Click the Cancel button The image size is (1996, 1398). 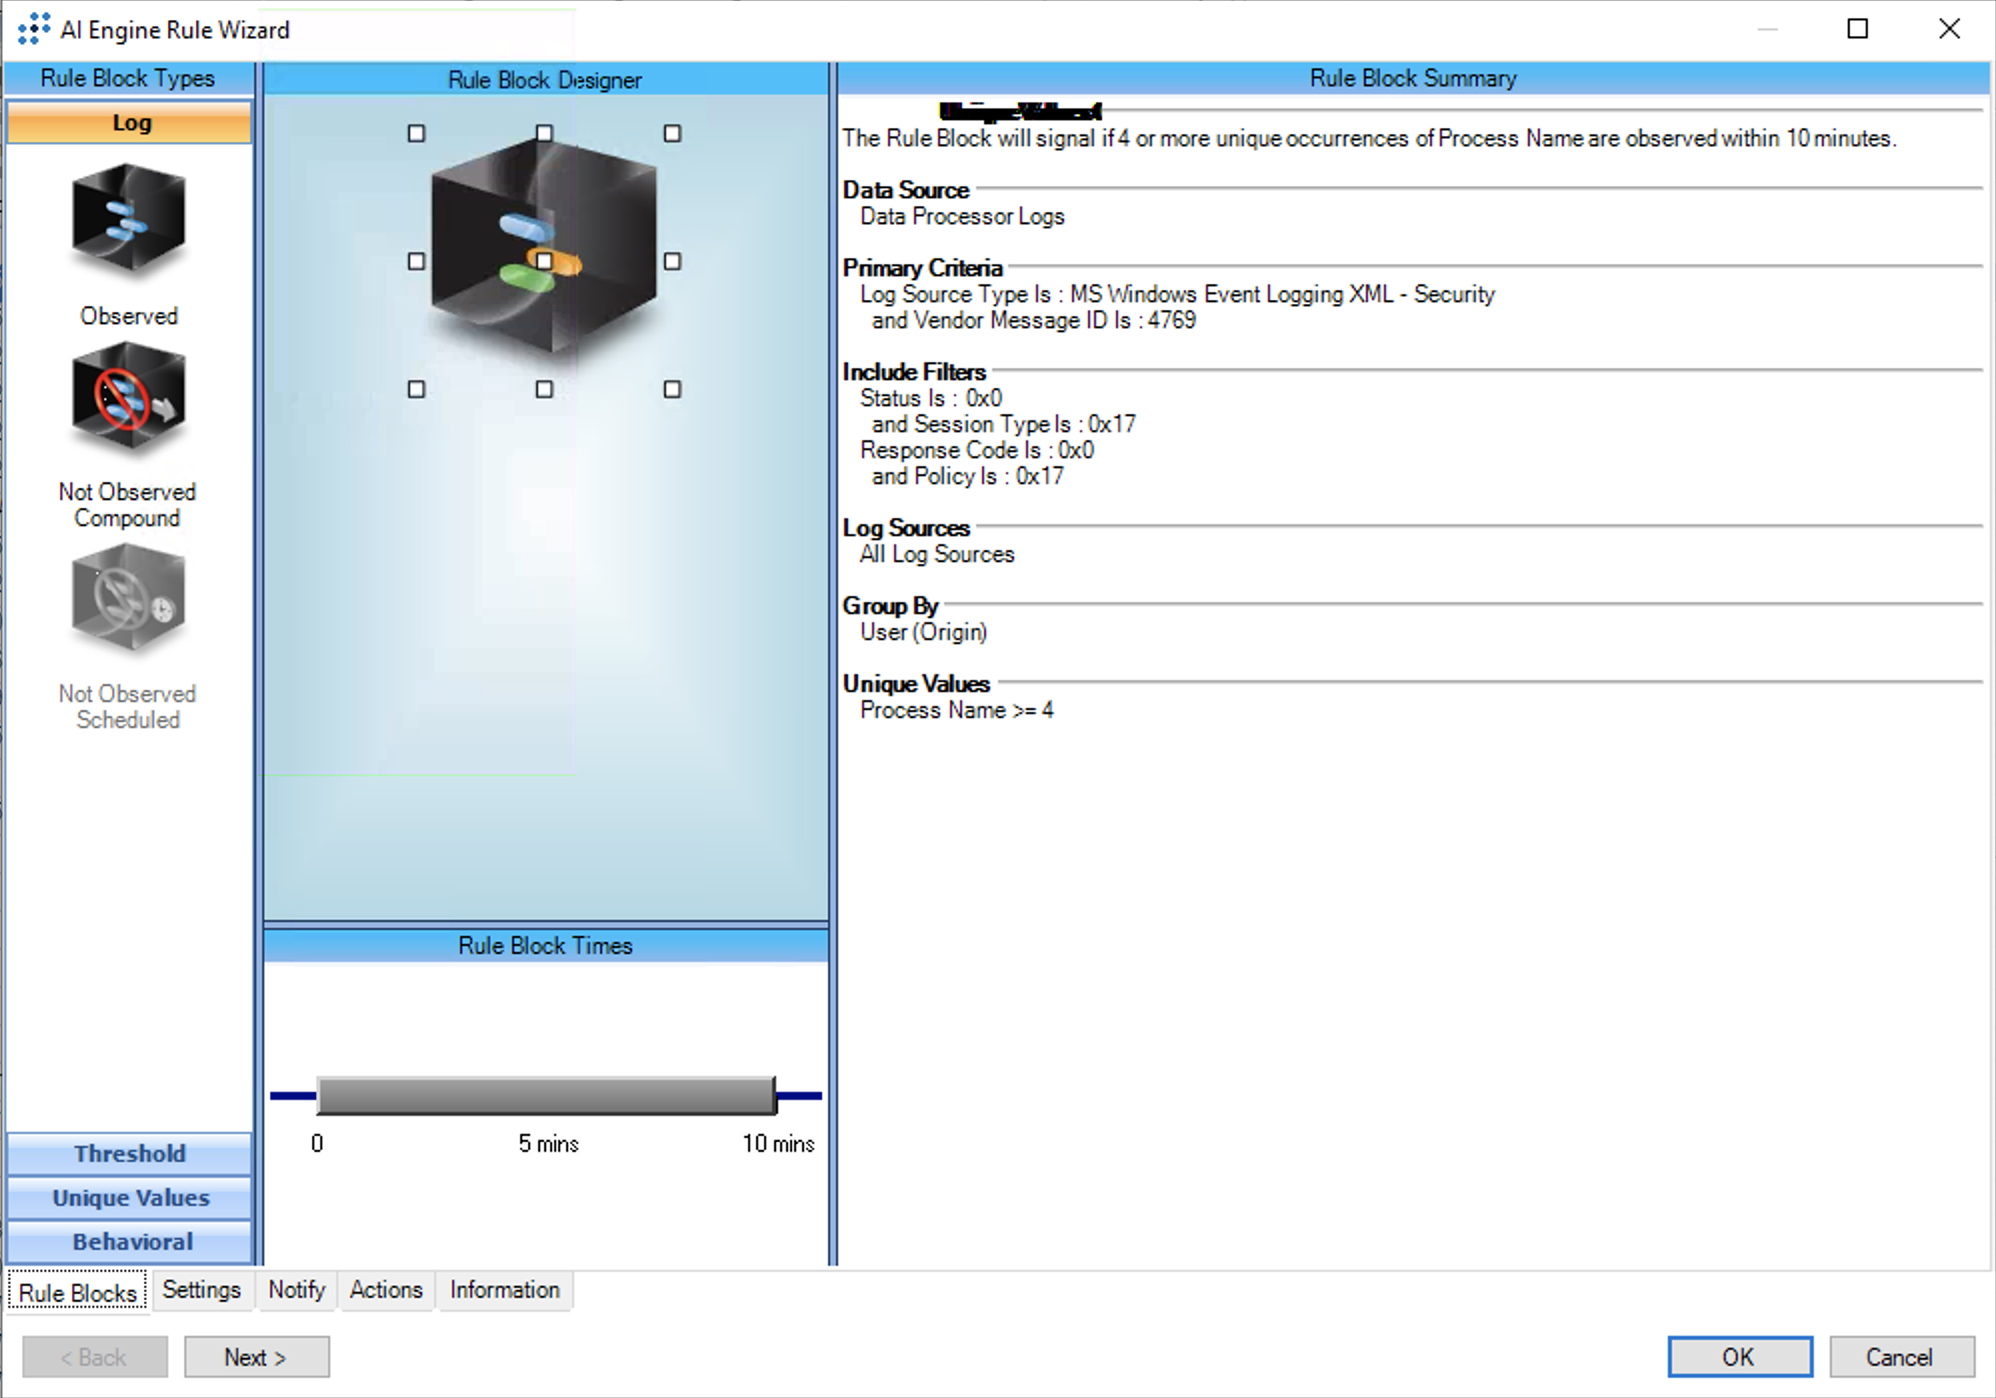1900,1357
